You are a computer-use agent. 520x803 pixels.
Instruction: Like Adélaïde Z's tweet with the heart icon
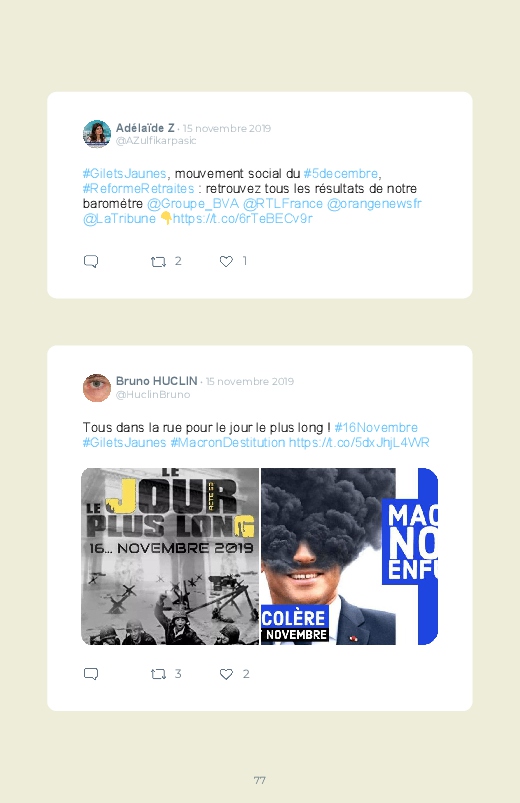(x=226, y=261)
